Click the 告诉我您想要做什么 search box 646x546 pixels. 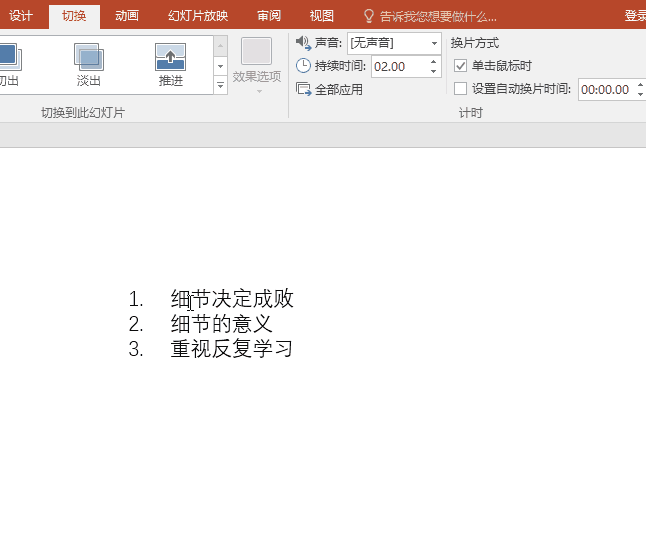438,16
